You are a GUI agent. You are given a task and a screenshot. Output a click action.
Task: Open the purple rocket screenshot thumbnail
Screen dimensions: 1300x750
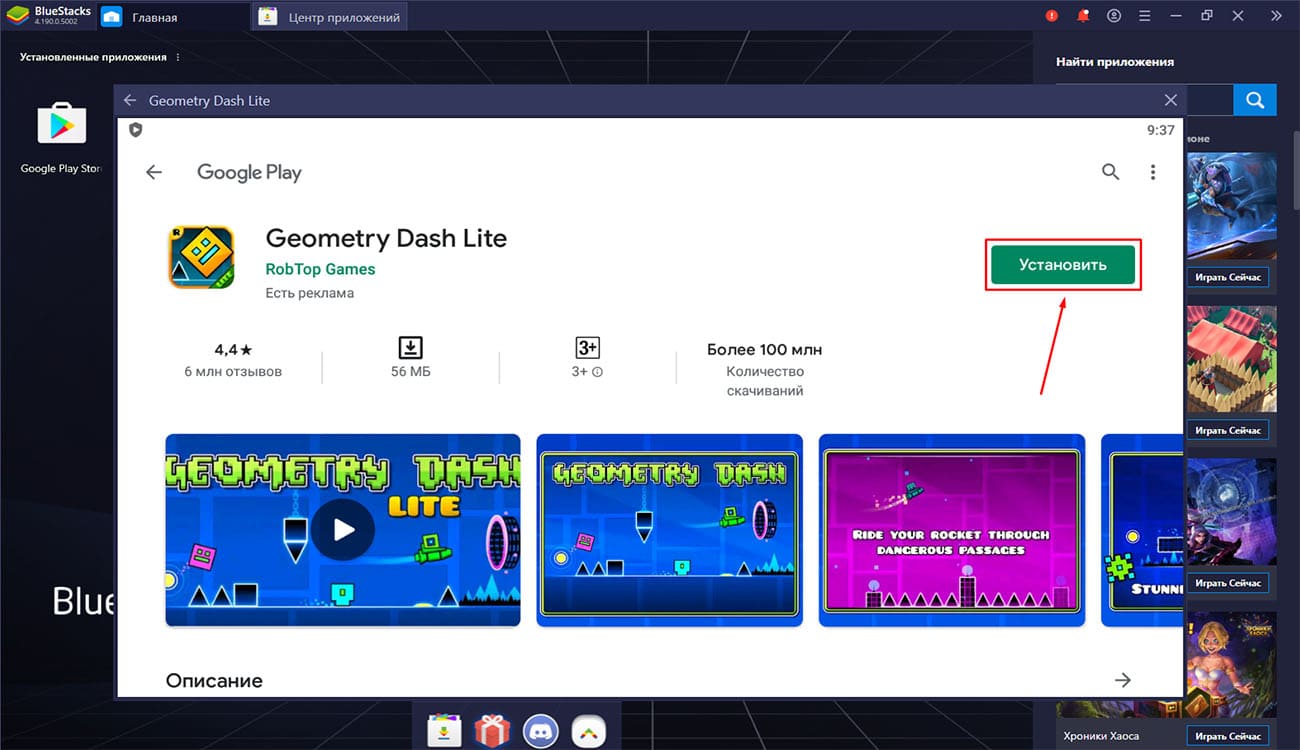pos(951,530)
